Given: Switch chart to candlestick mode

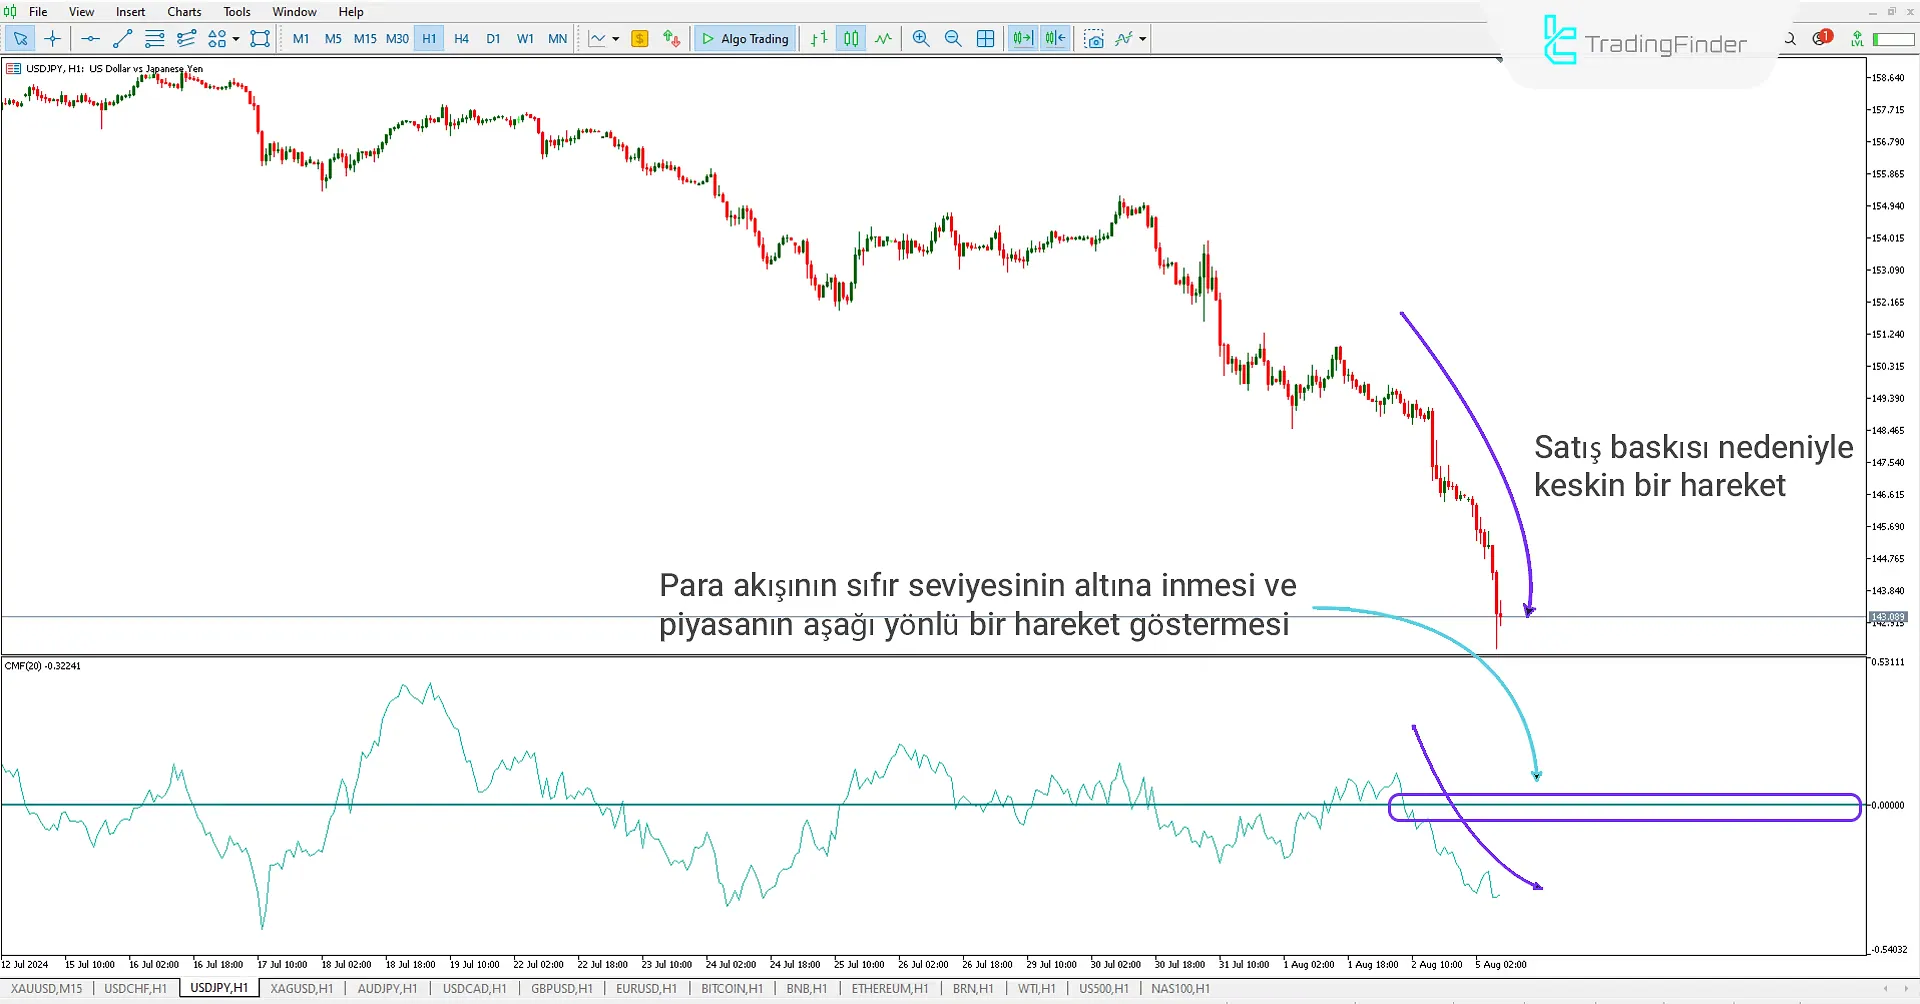Looking at the screenshot, I should point(851,39).
